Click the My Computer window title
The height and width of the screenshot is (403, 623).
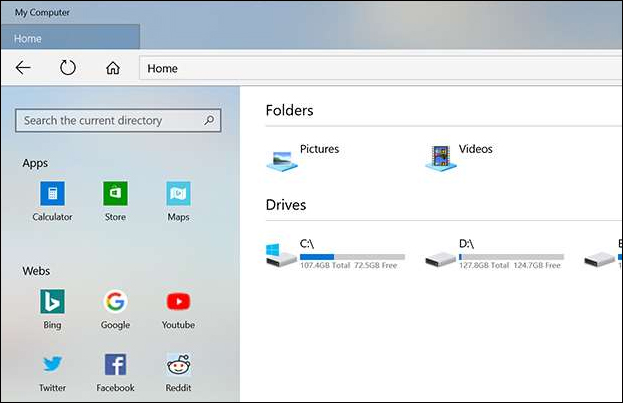pyautogui.click(x=42, y=13)
